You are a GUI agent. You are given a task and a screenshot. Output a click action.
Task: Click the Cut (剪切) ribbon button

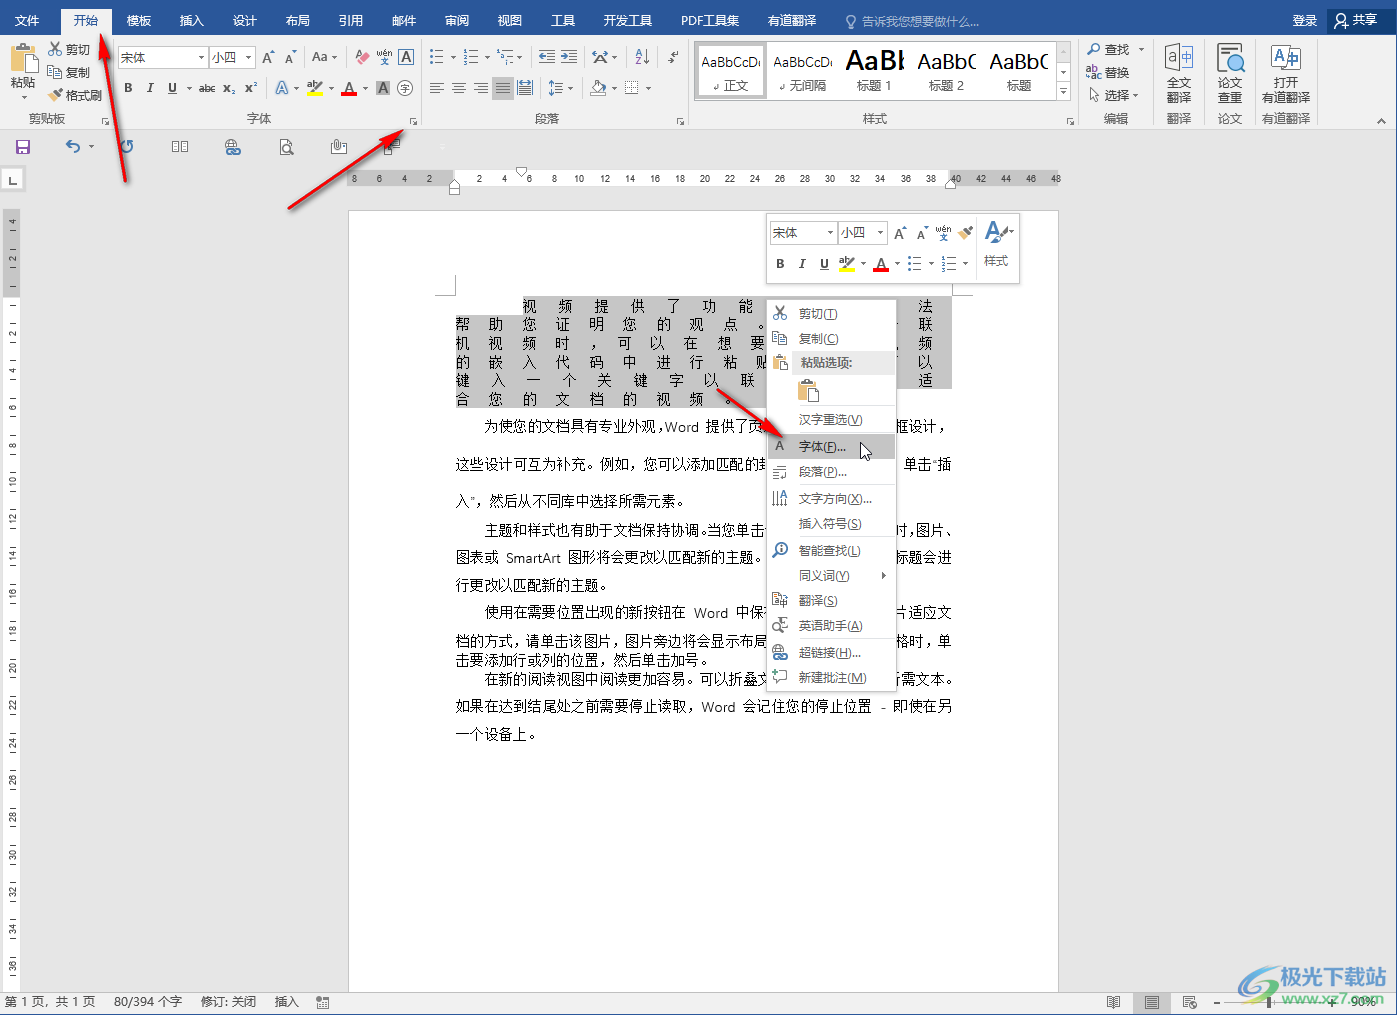69,49
